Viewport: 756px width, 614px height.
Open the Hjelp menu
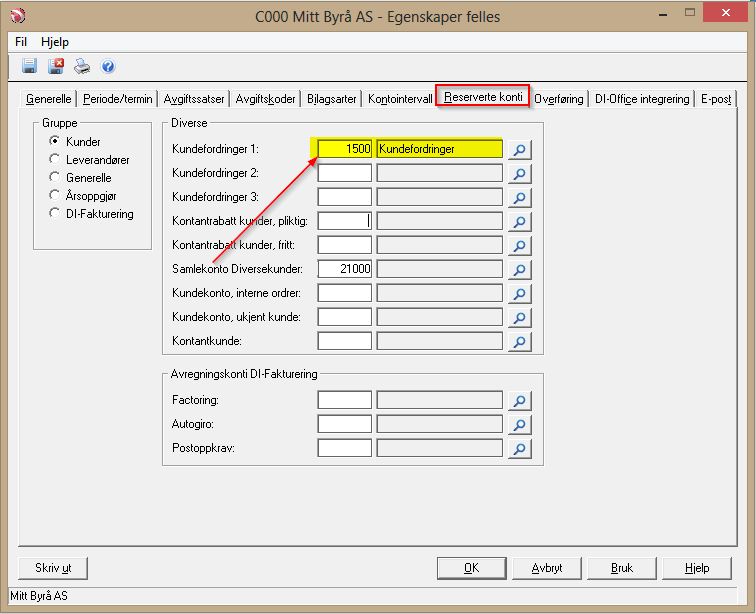pyautogui.click(x=54, y=42)
